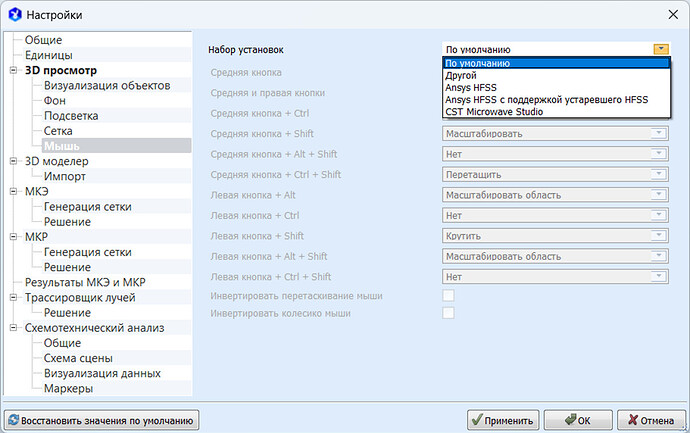Select 'Единицы' in the settings tree
690x433 pixels.
(48, 55)
